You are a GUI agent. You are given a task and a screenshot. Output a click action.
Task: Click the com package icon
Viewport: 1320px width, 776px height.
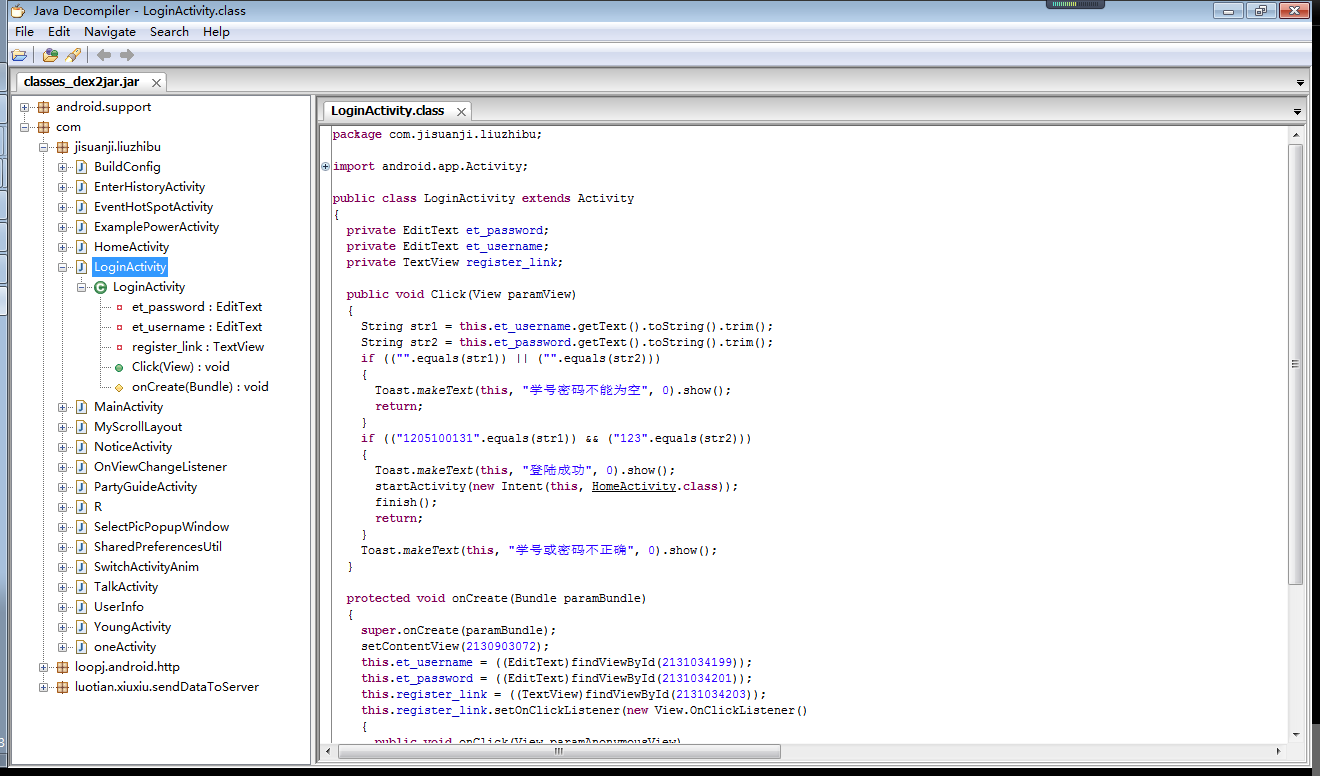tap(43, 127)
